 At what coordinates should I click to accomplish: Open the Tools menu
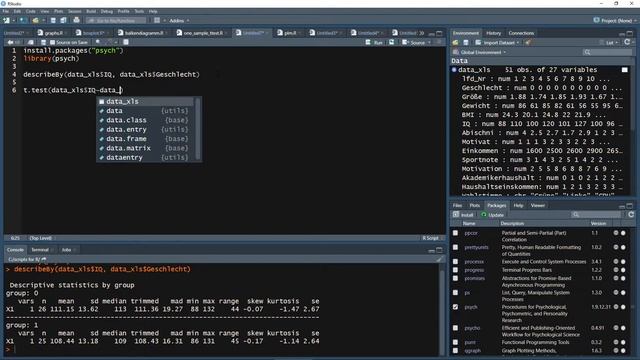point(139,11)
